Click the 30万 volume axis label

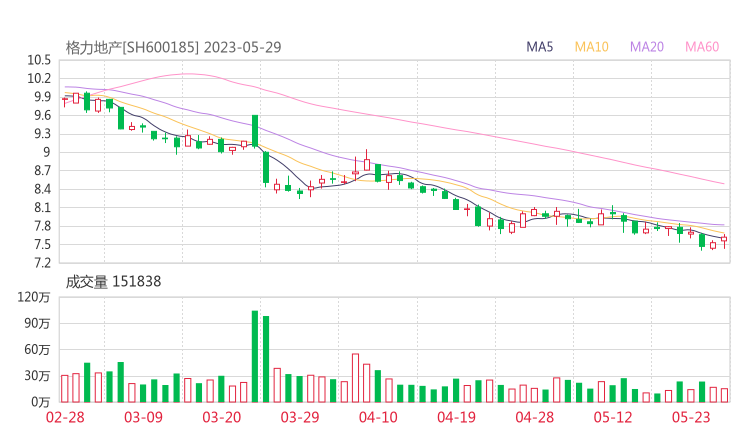[37, 376]
